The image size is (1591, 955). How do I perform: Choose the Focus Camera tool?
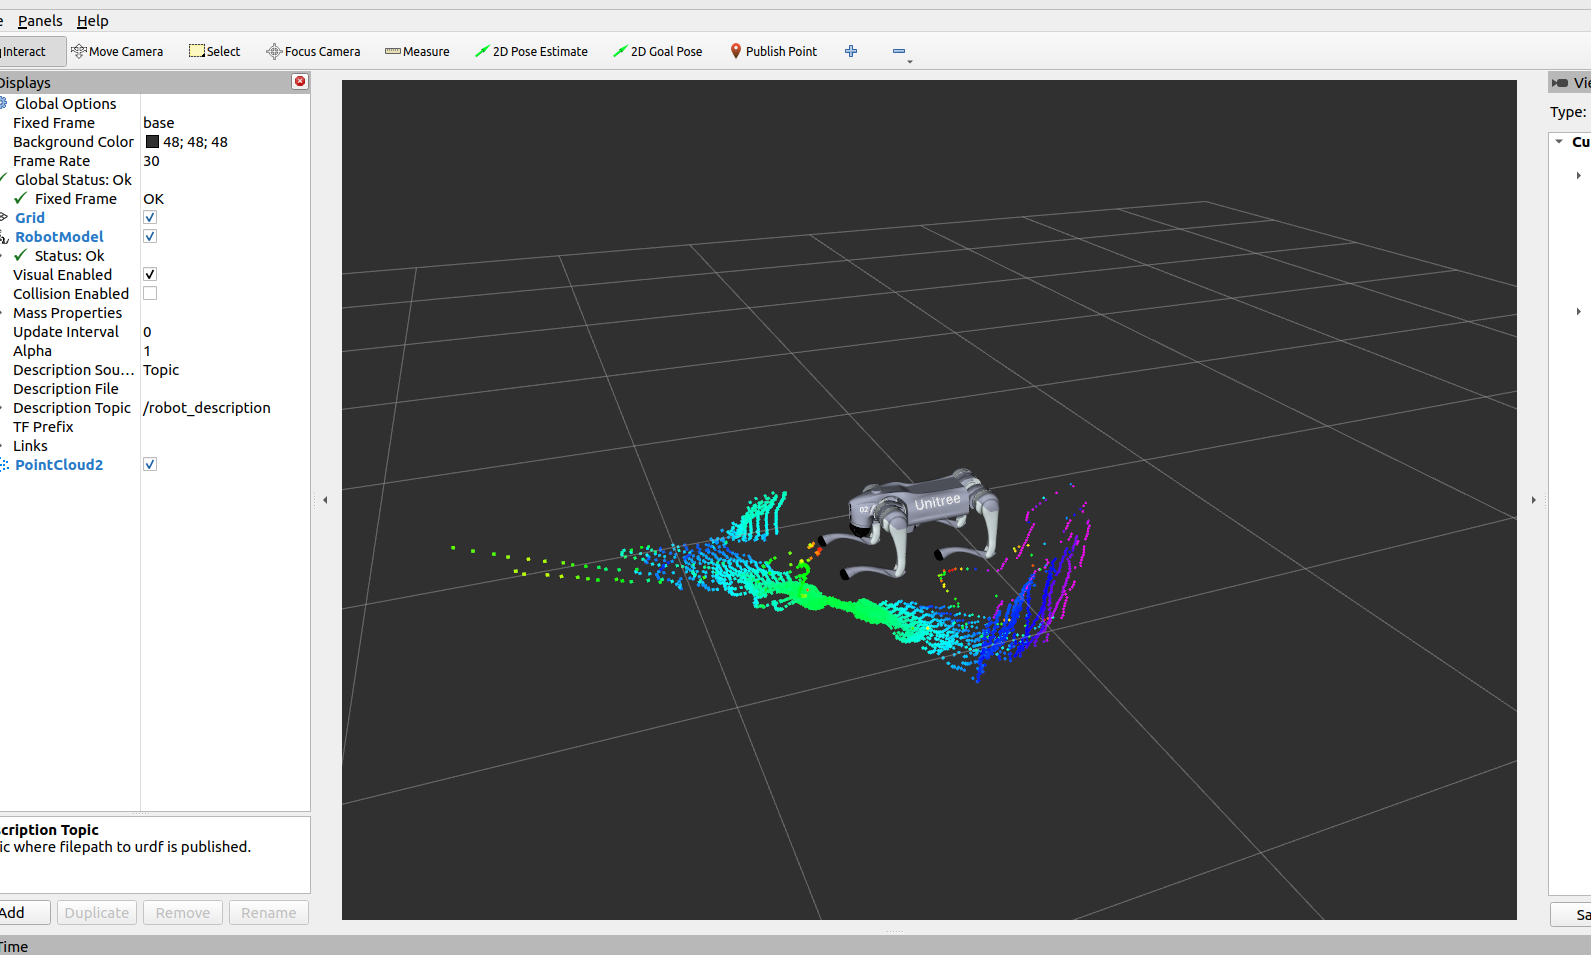(313, 51)
